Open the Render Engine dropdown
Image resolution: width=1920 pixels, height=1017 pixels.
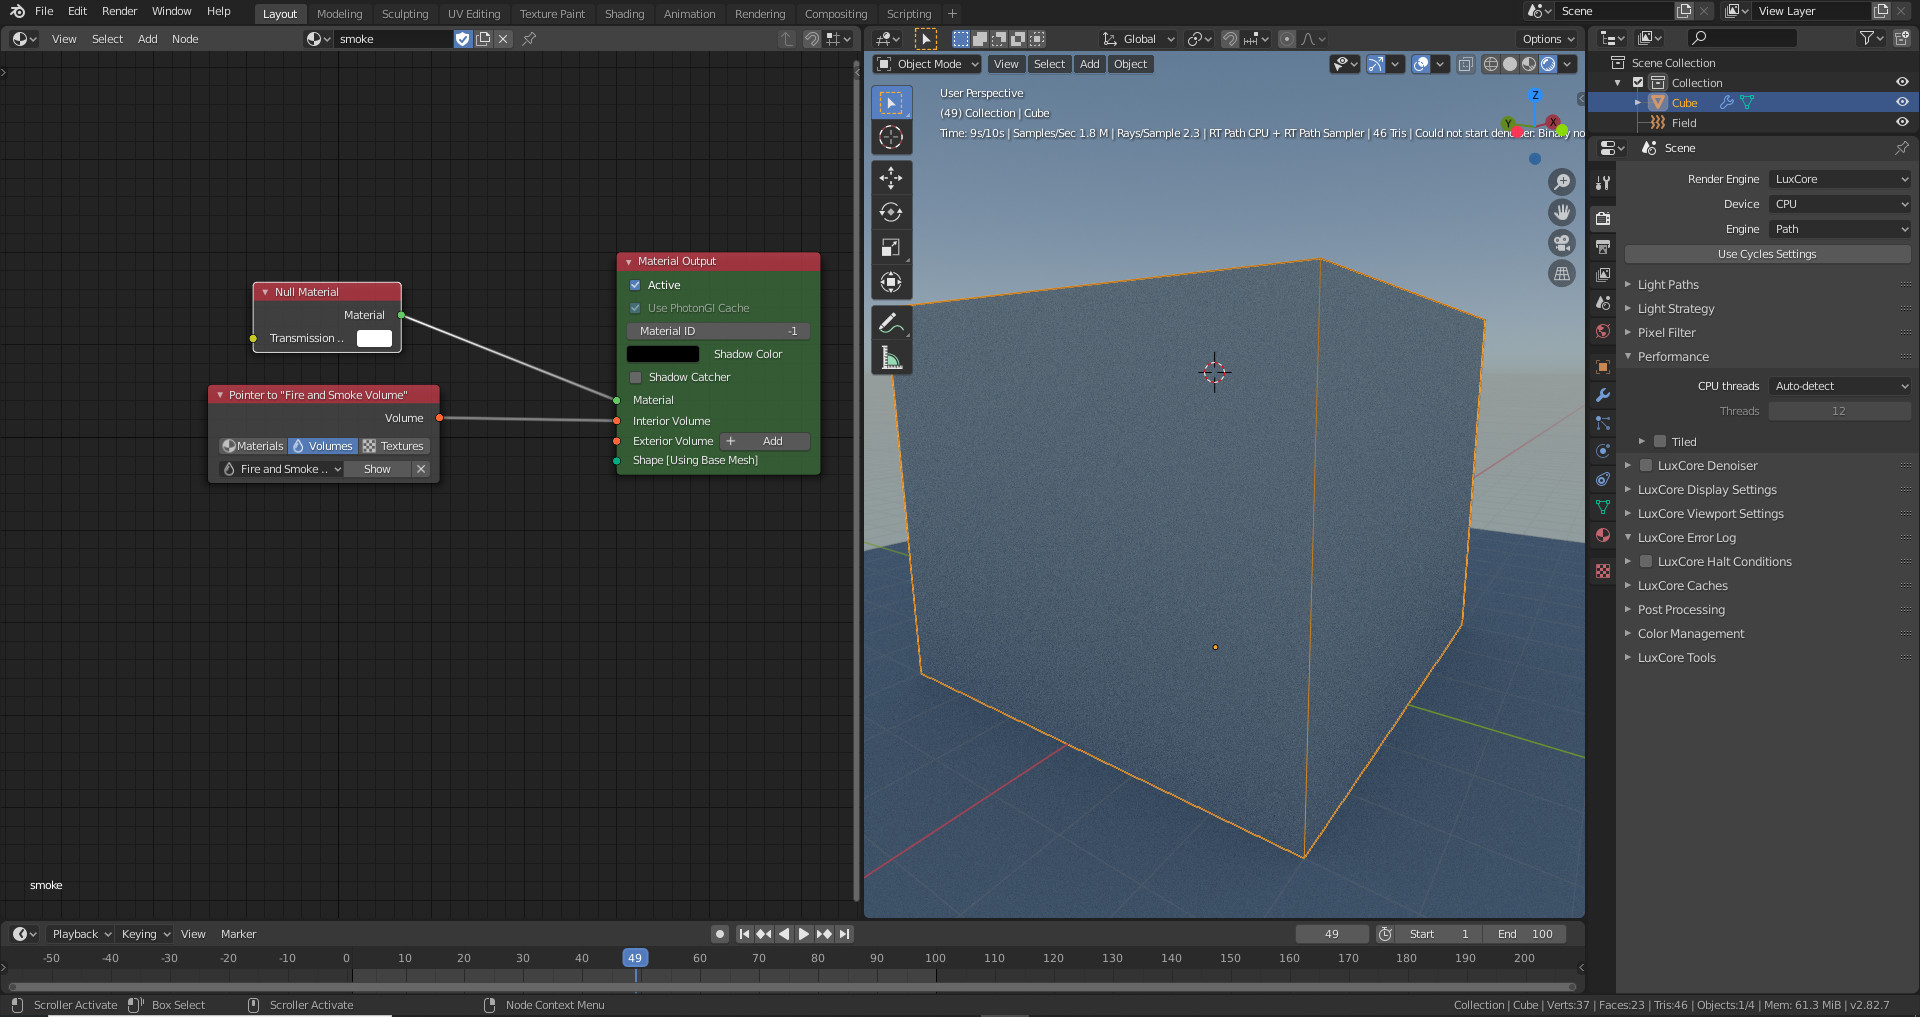click(1839, 179)
